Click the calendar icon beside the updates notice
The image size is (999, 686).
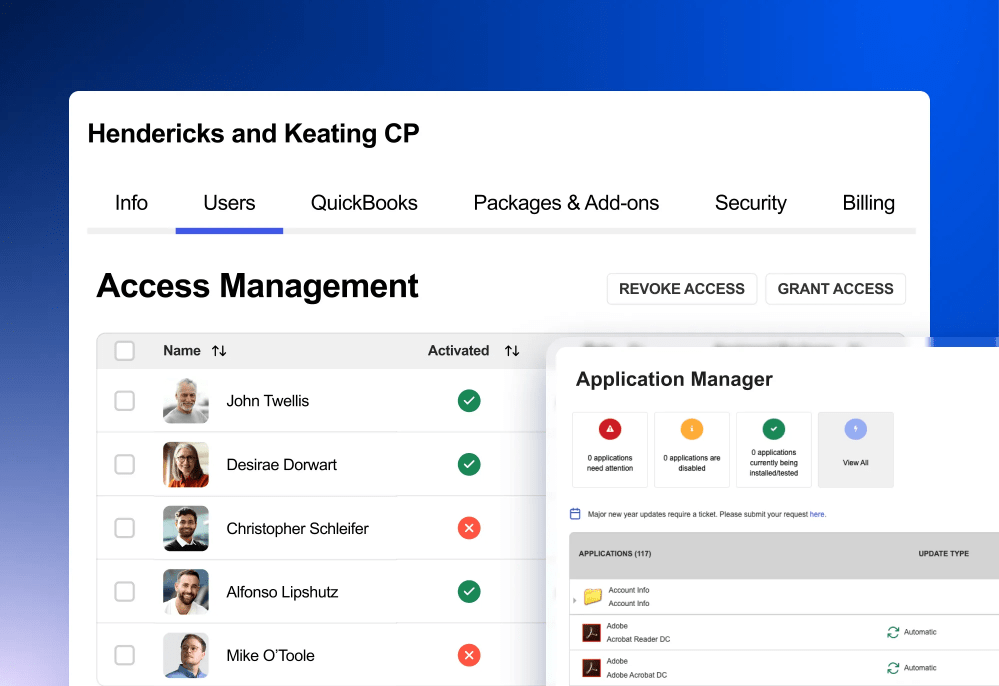574,512
